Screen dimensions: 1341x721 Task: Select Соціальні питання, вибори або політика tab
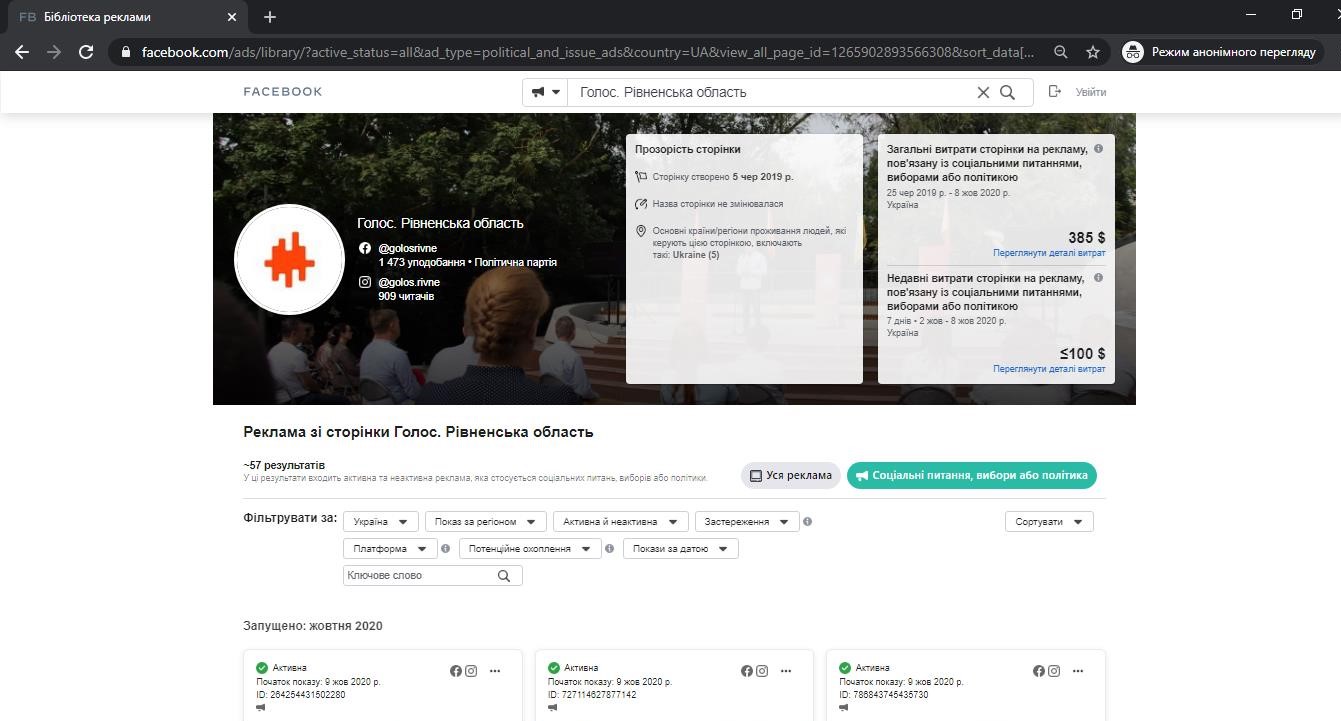(972, 476)
